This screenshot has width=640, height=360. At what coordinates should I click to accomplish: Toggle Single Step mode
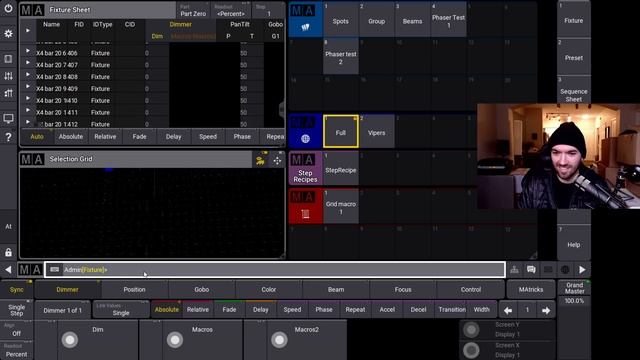pyautogui.click(x=17, y=310)
